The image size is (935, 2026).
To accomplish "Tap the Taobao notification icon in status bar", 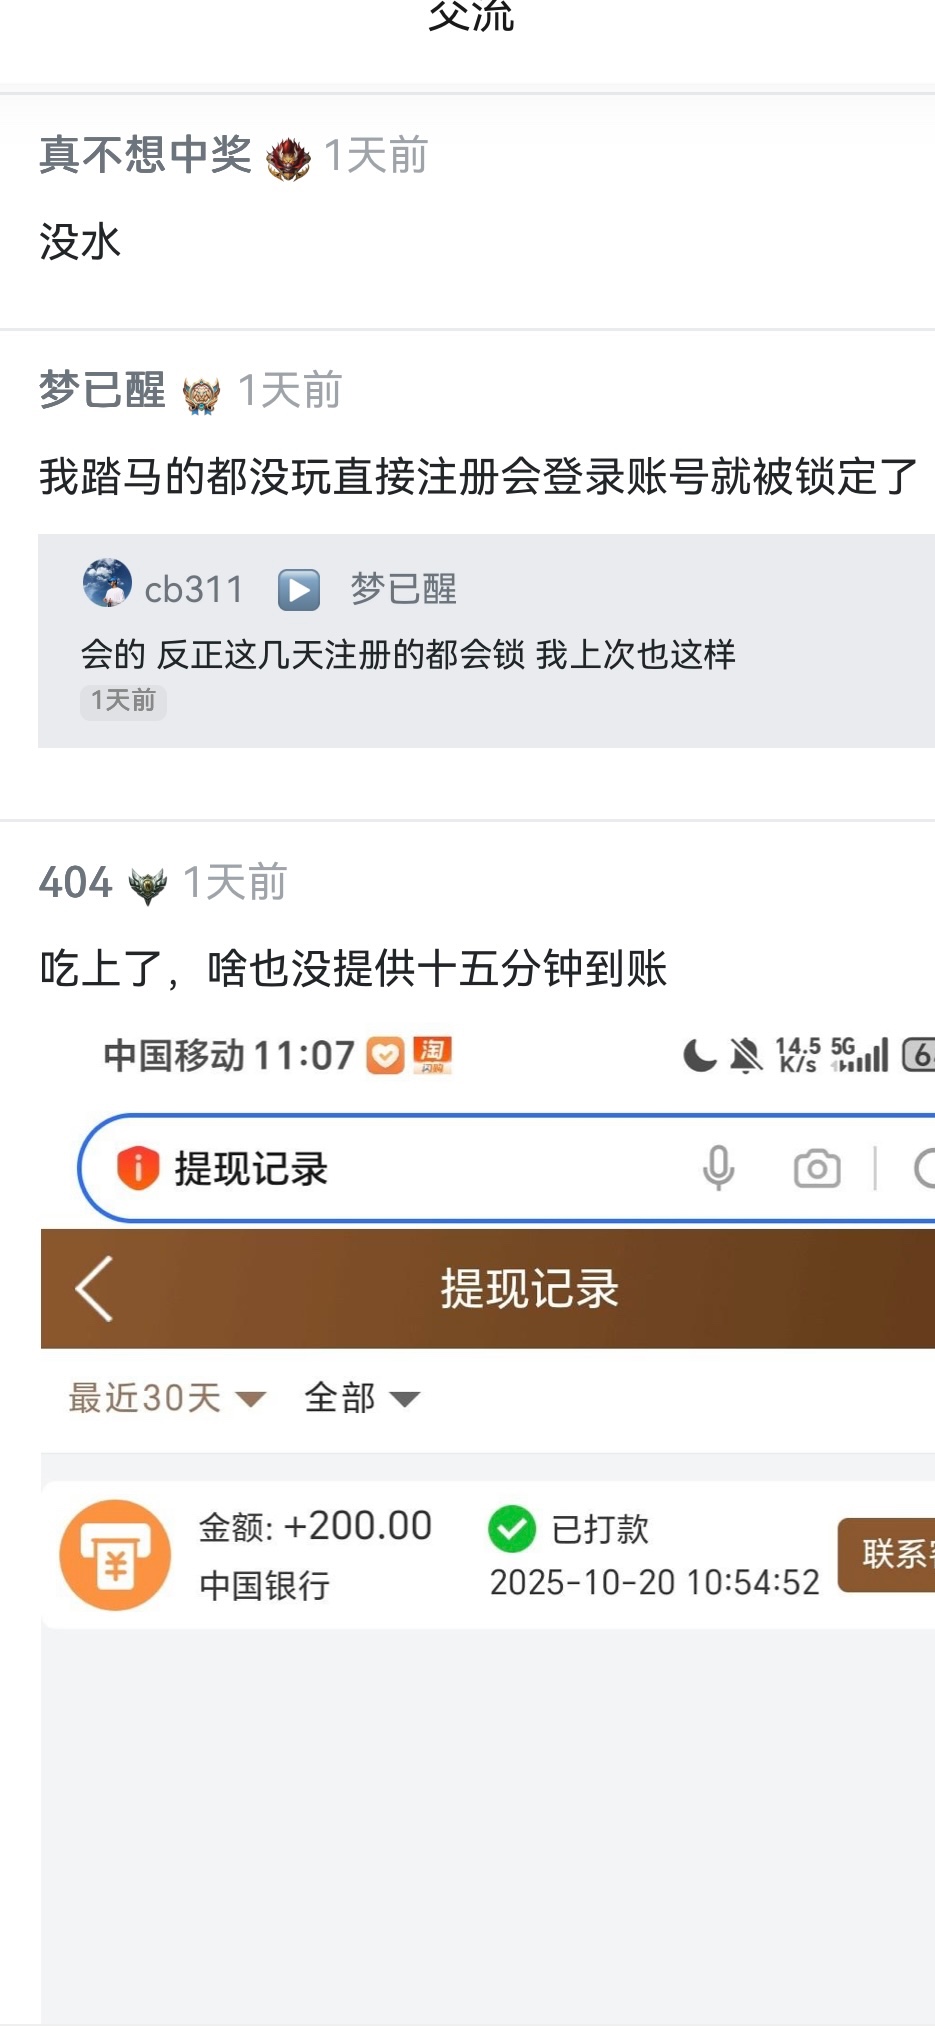I will (432, 1055).
